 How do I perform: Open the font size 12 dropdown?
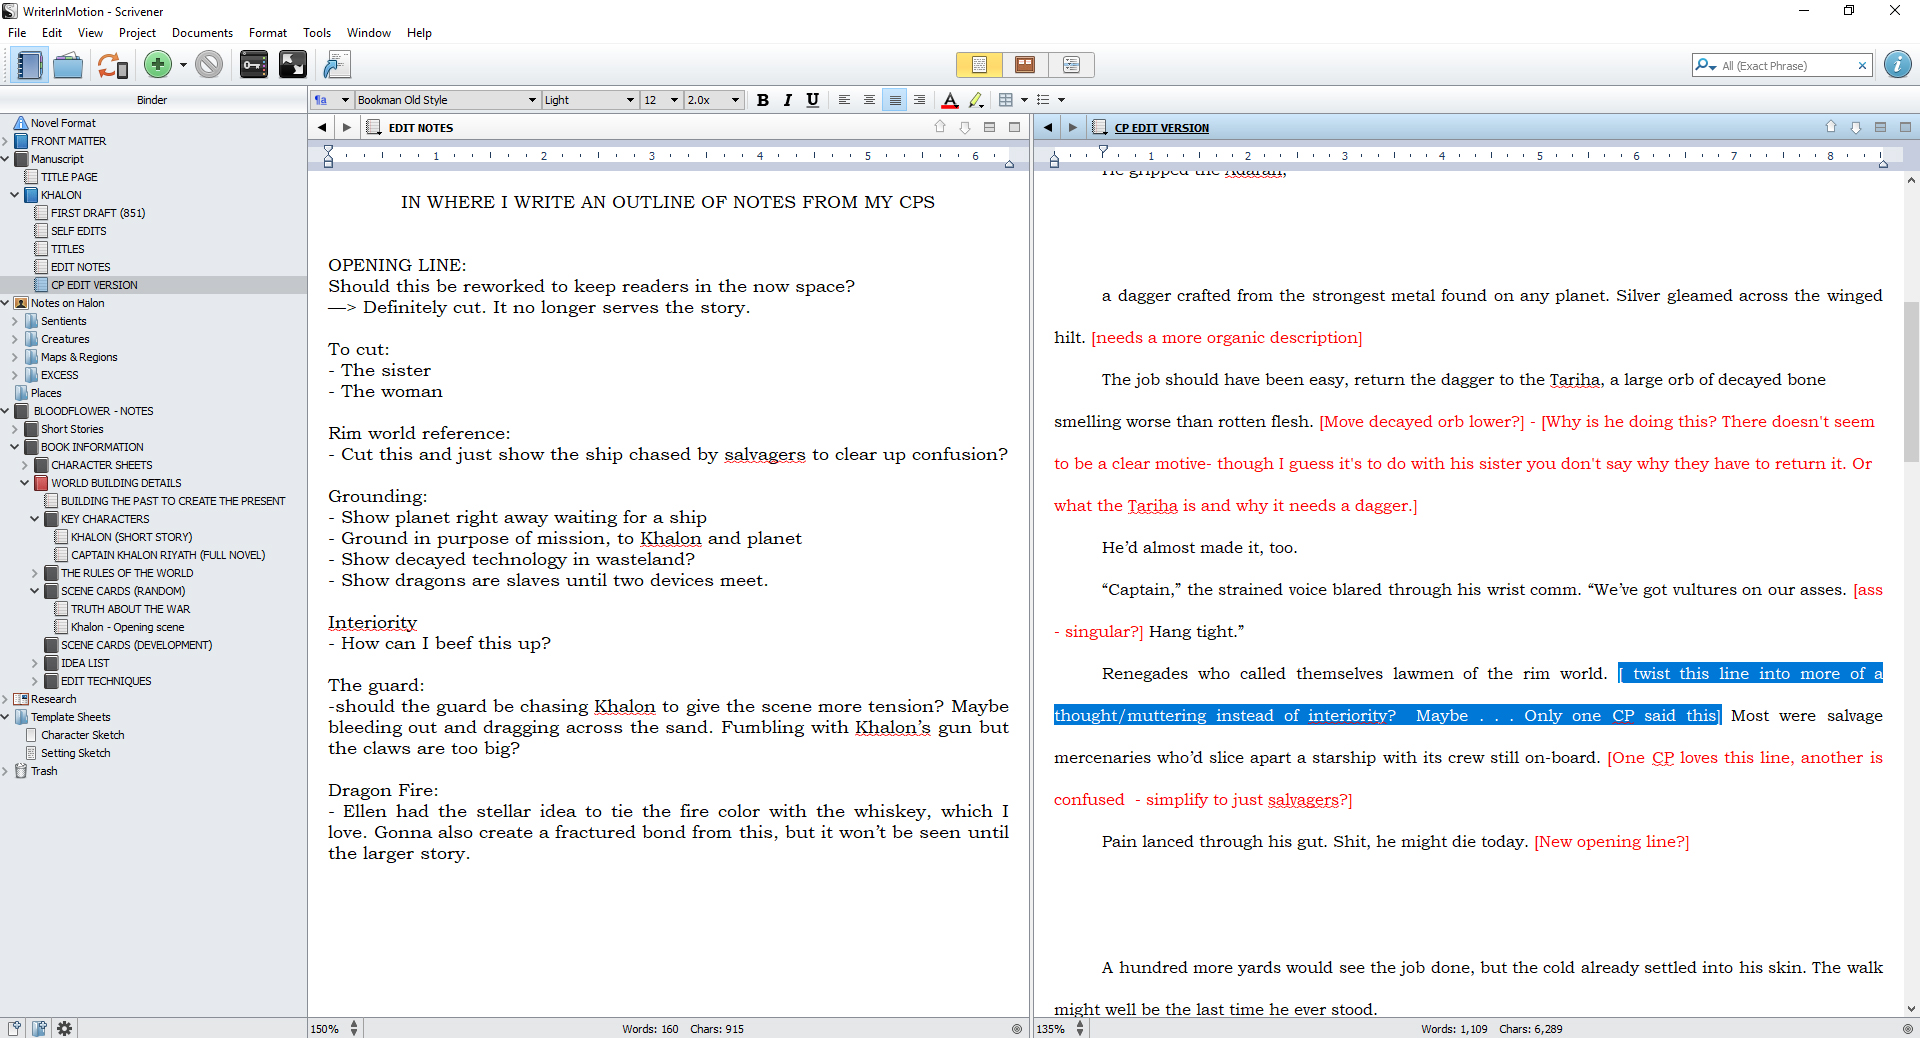[x=661, y=100]
